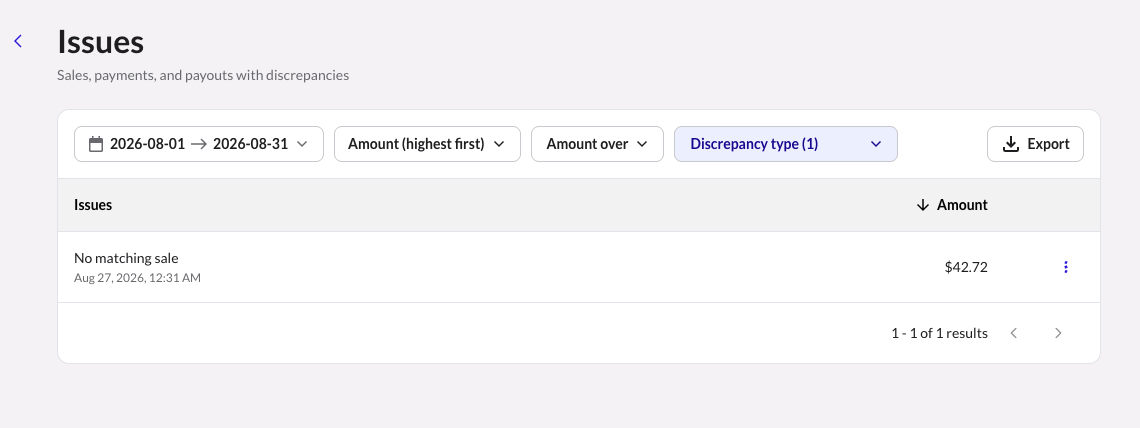Select the No matching sale issue row
The width and height of the screenshot is (1140, 428).
point(579,267)
